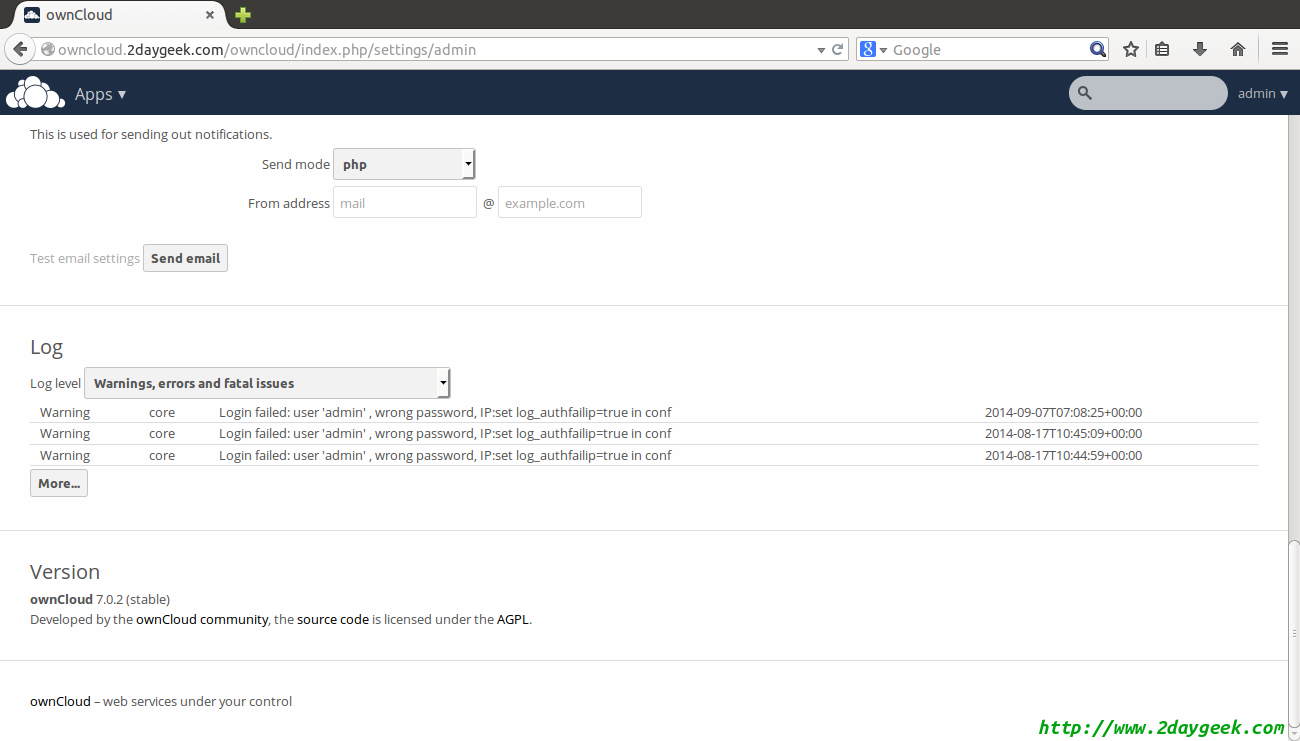Open the Log level dropdown
Image resolution: width=1300 pixels, height=741 pixels.
(267, 383)
